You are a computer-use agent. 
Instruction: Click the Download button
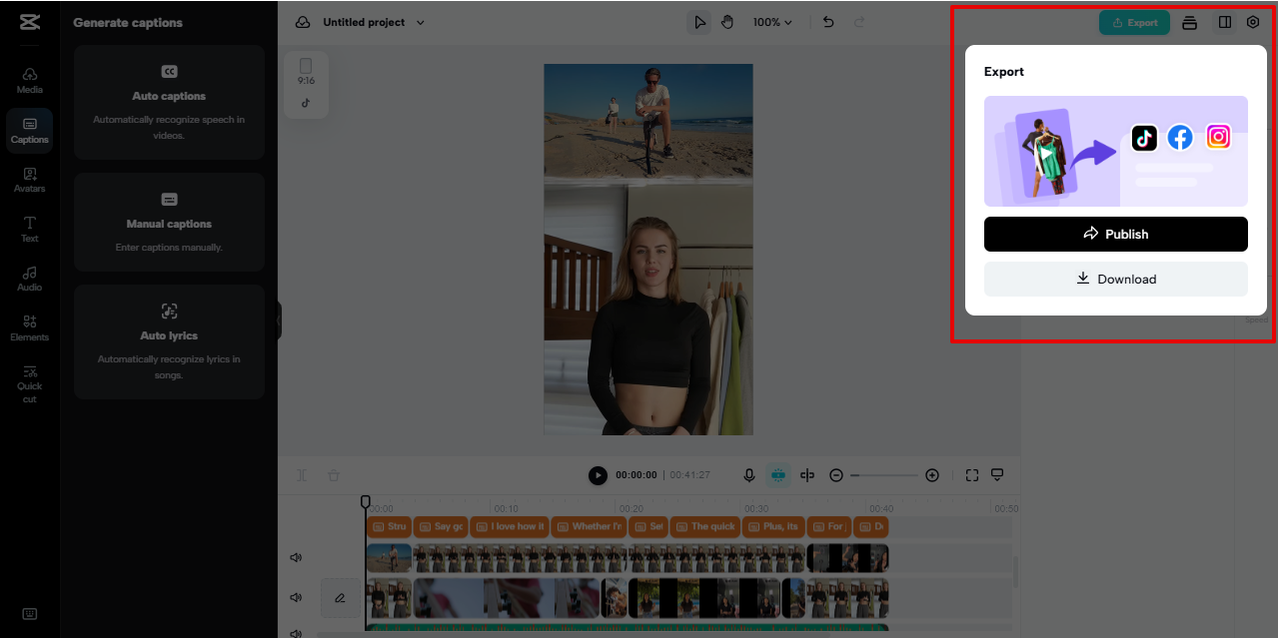click(1115, 279)
